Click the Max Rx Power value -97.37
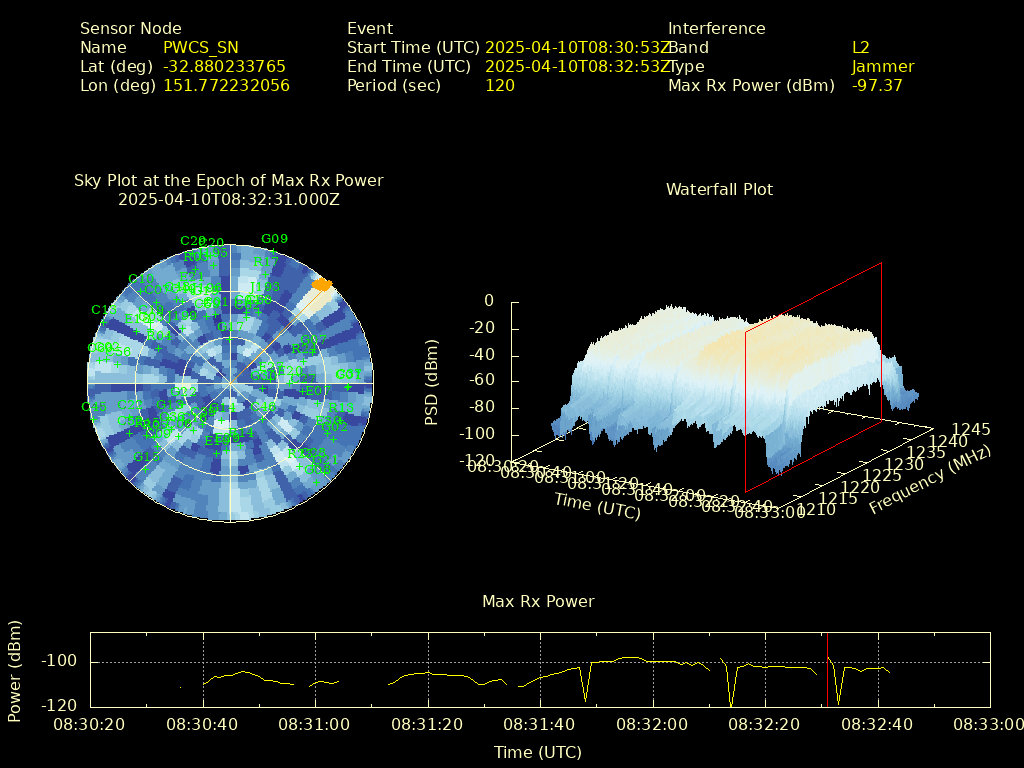The height and width of the screenshot is (768, 1024). pyautogui.click(x=877, y=86)
